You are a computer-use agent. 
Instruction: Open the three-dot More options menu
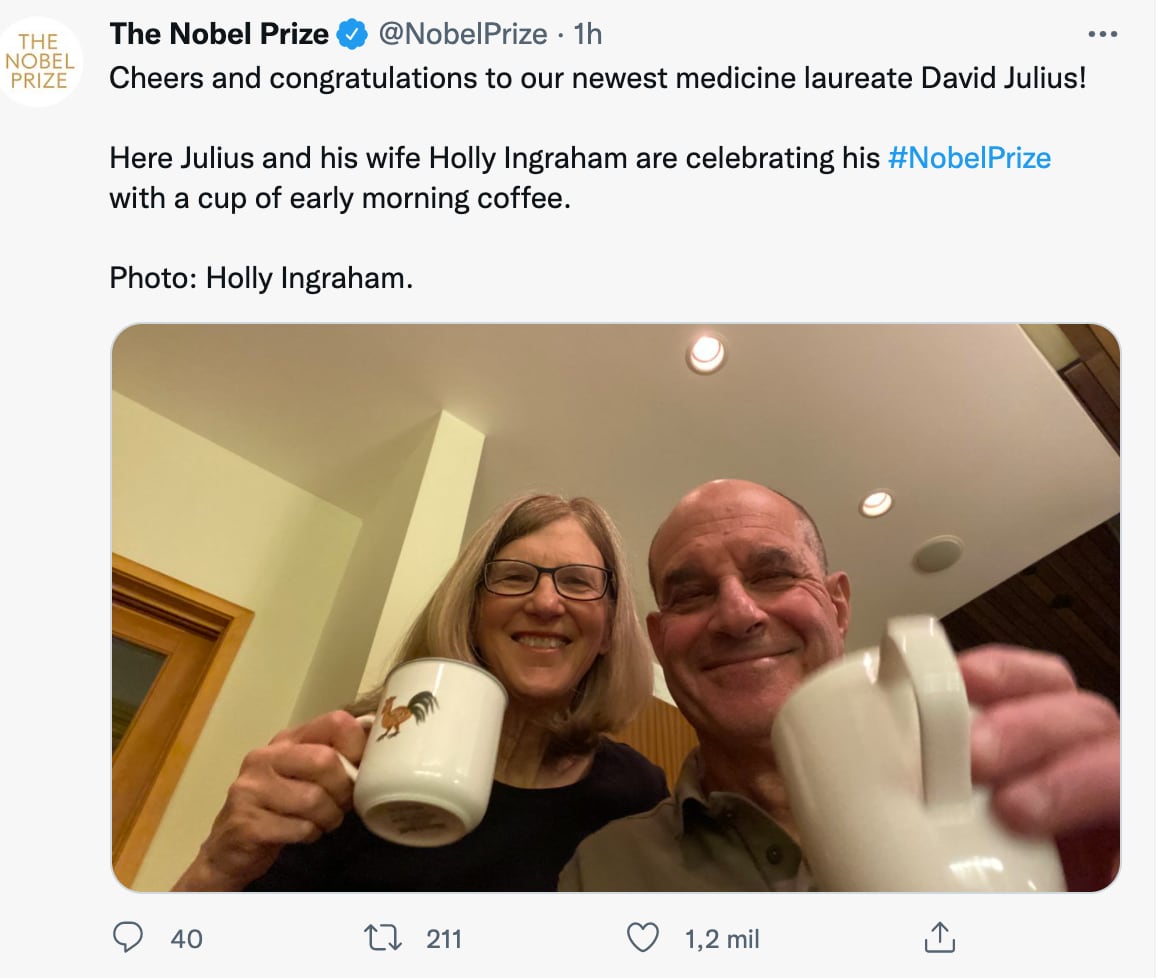(1102, 34)
